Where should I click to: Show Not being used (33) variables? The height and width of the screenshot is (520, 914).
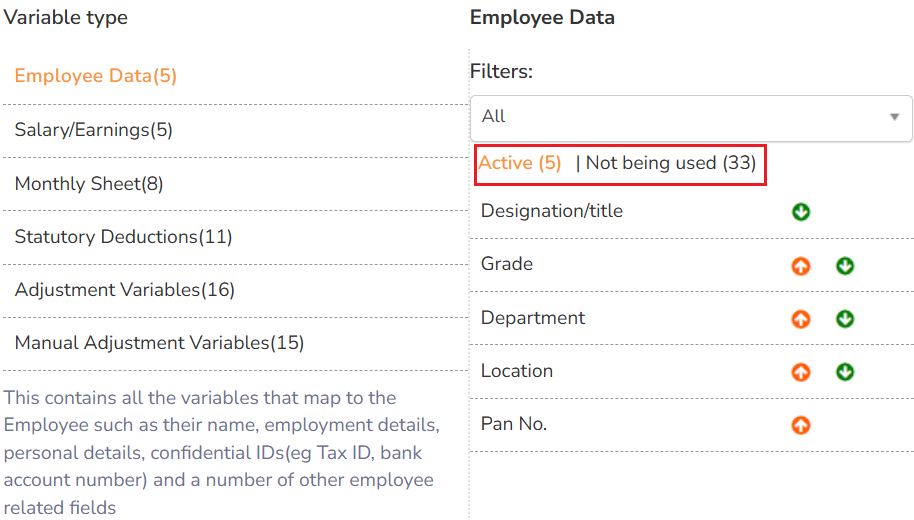click(x=670, y=163)
